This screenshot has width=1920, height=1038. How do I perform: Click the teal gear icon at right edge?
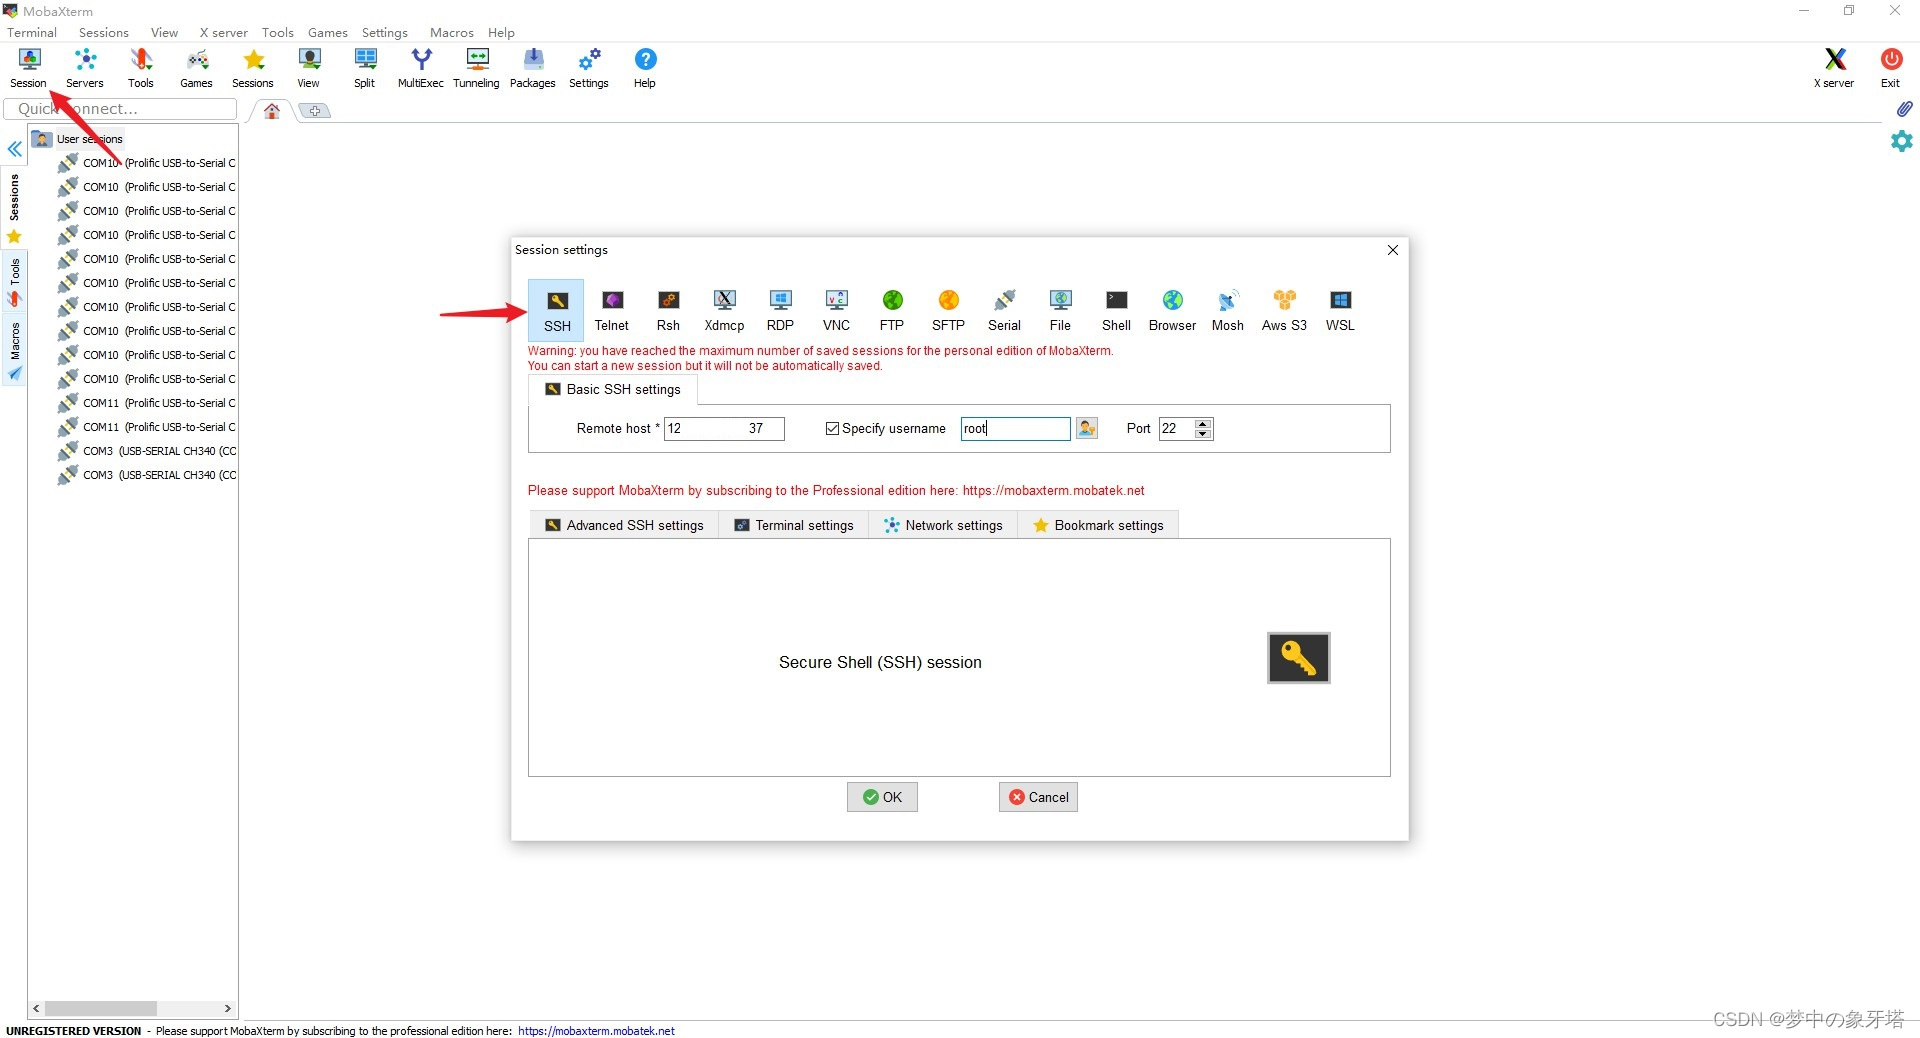click(1902, 141)
